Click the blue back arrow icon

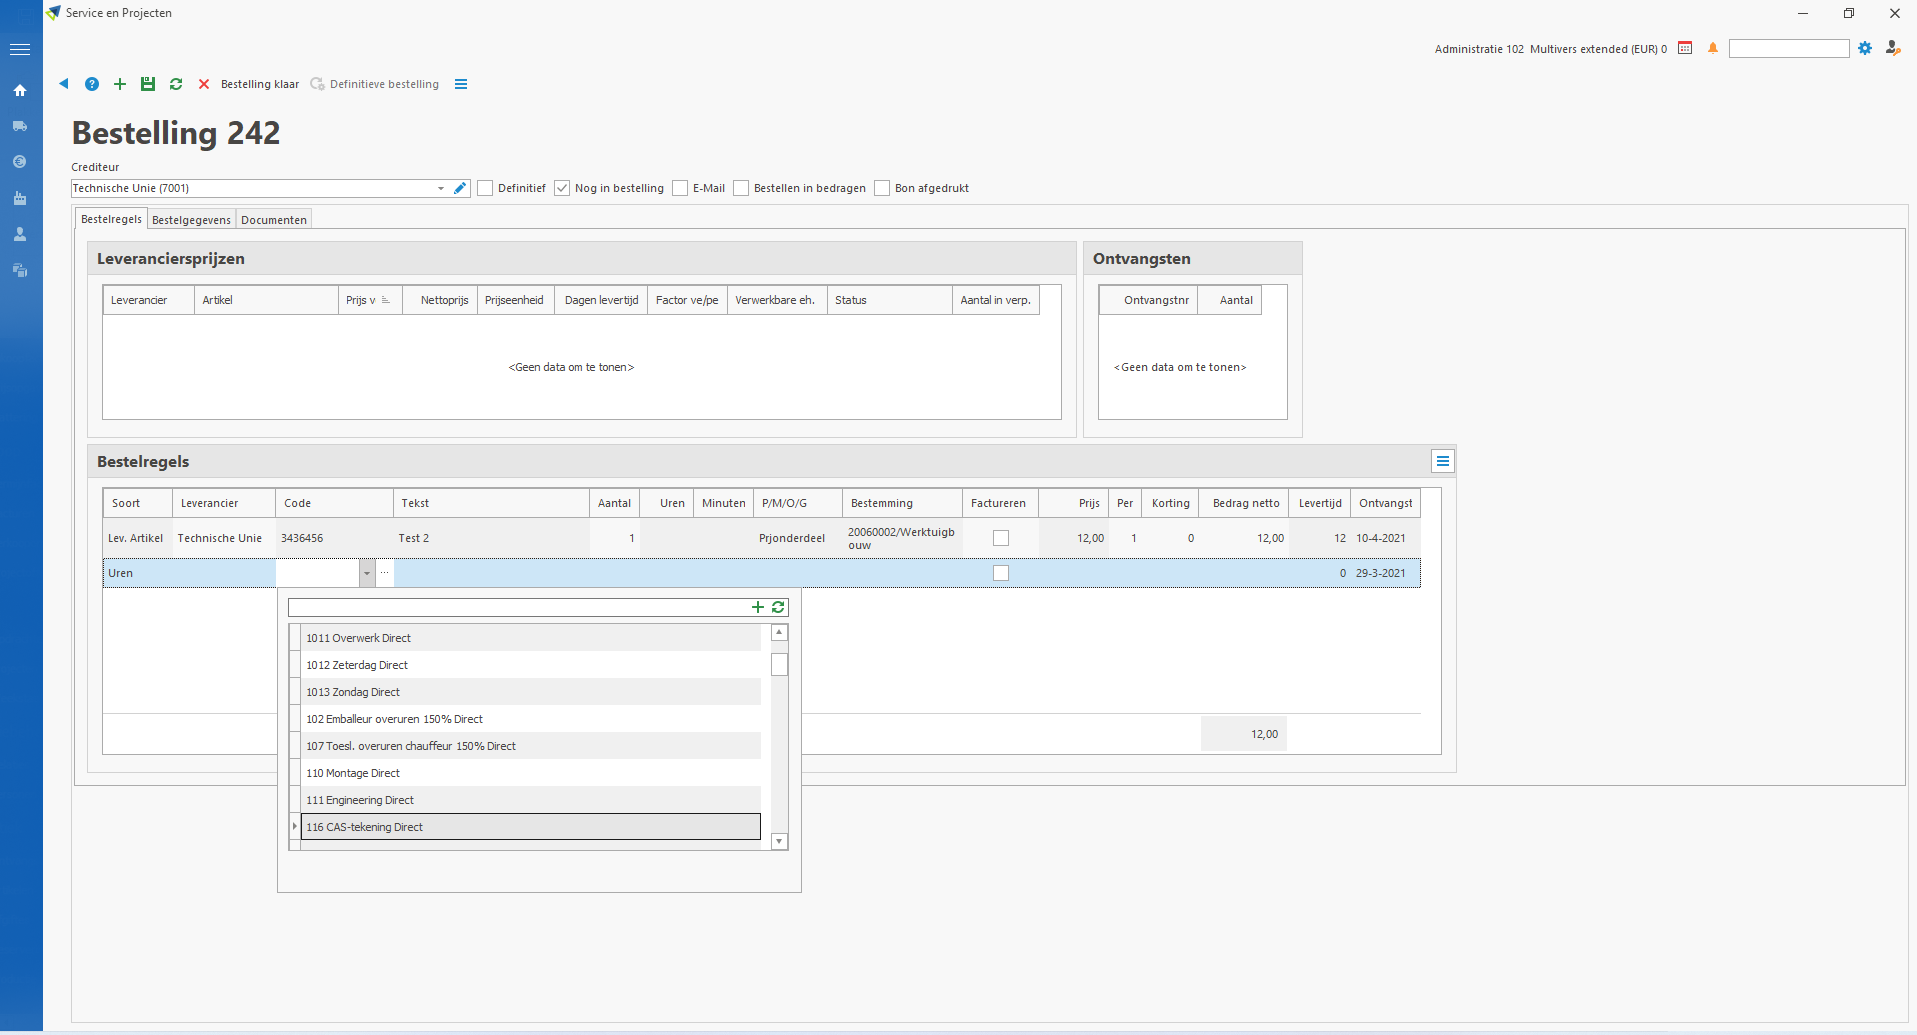[64, 84]
